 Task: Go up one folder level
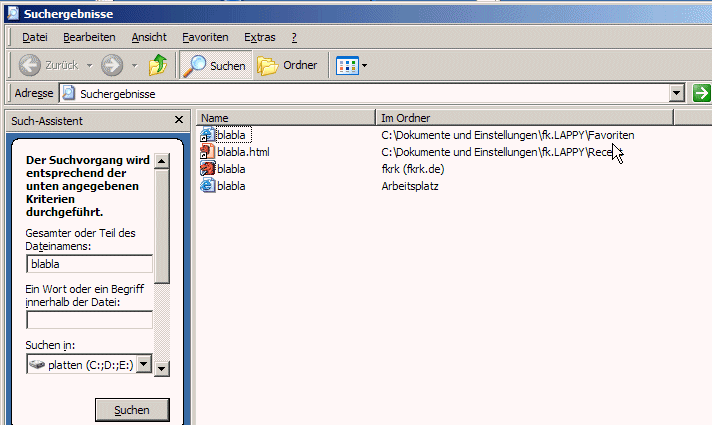(x=158, y=66)
